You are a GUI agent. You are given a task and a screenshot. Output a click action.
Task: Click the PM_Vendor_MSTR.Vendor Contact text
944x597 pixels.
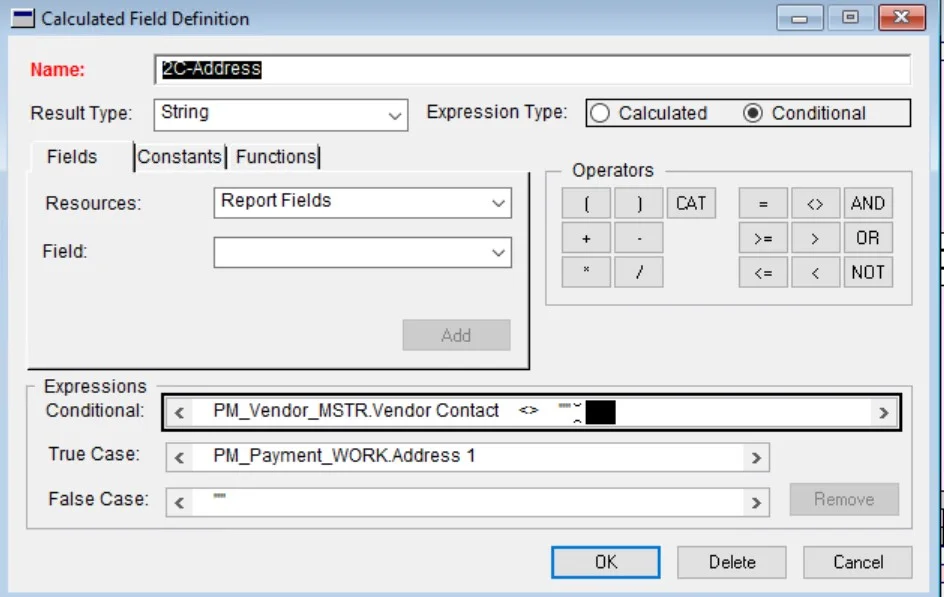click(x=356, y=410)
